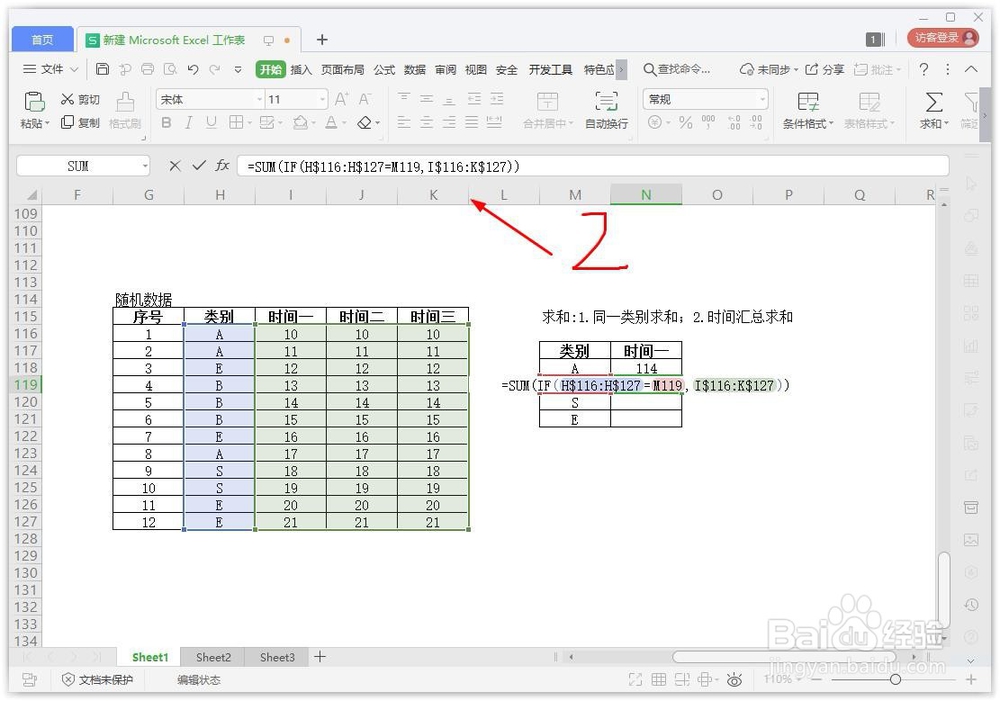This screenshot has width=1000, height=701.
Task: Click the select-all corner triangle
Action: [31, 195]
